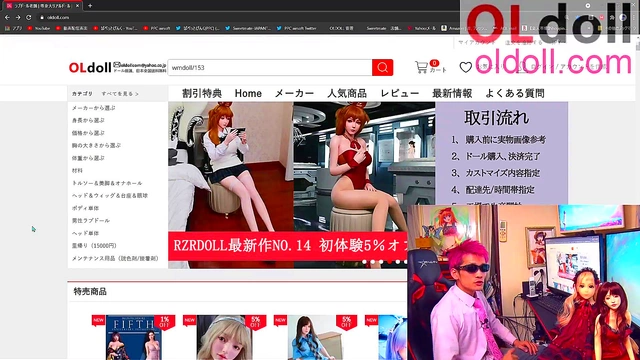Click the 取引流れ side panel

[x=501, y=153]
